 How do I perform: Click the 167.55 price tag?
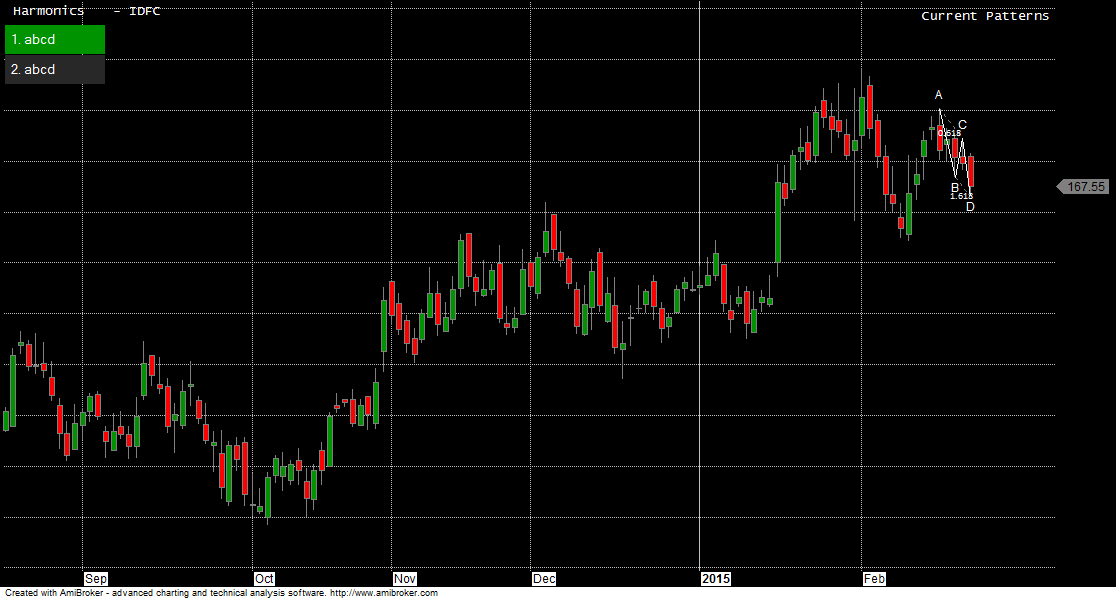(1085, 187)
